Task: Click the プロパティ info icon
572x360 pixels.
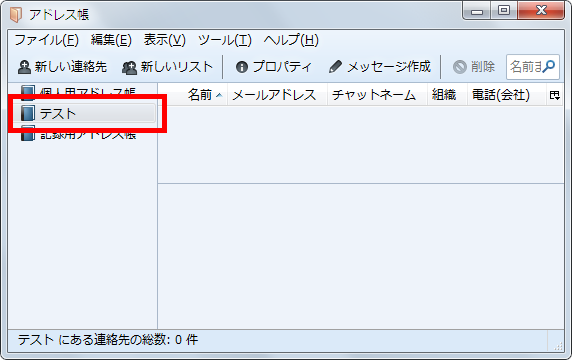Action: (242, 67)
